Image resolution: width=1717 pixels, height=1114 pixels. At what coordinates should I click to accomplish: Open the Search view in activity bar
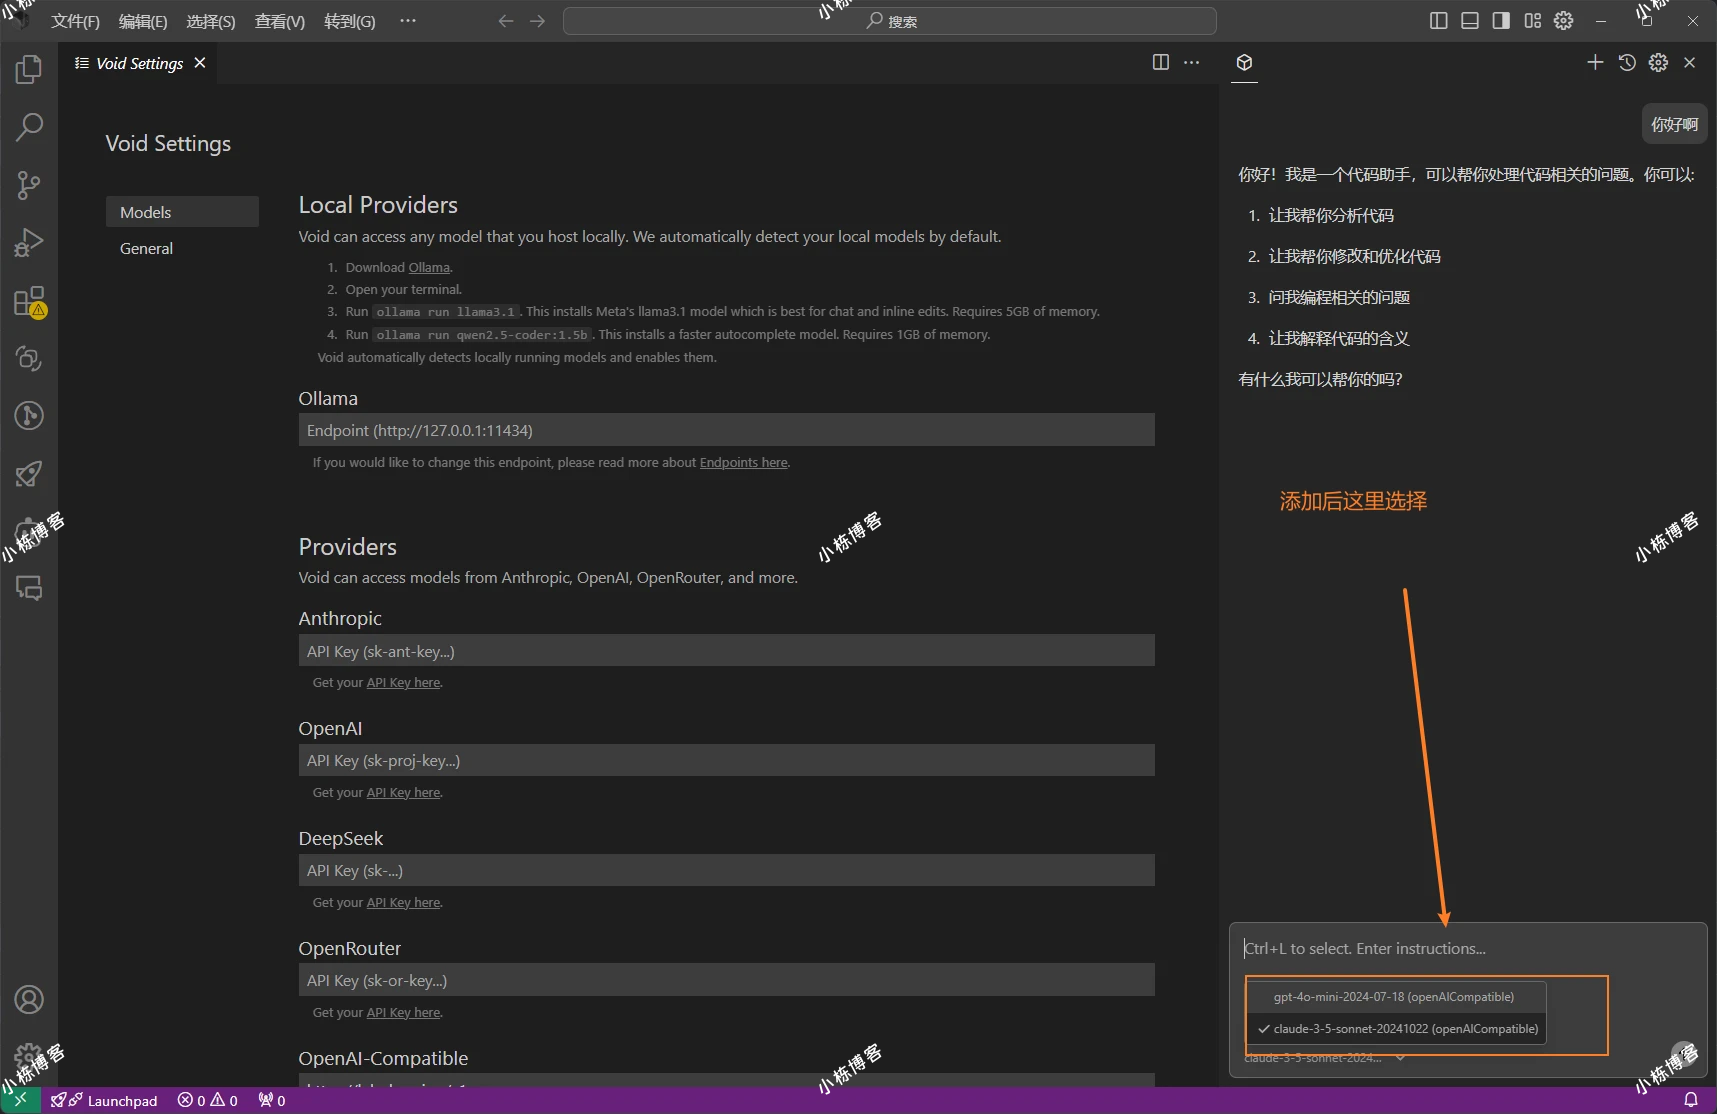[29, 127]
